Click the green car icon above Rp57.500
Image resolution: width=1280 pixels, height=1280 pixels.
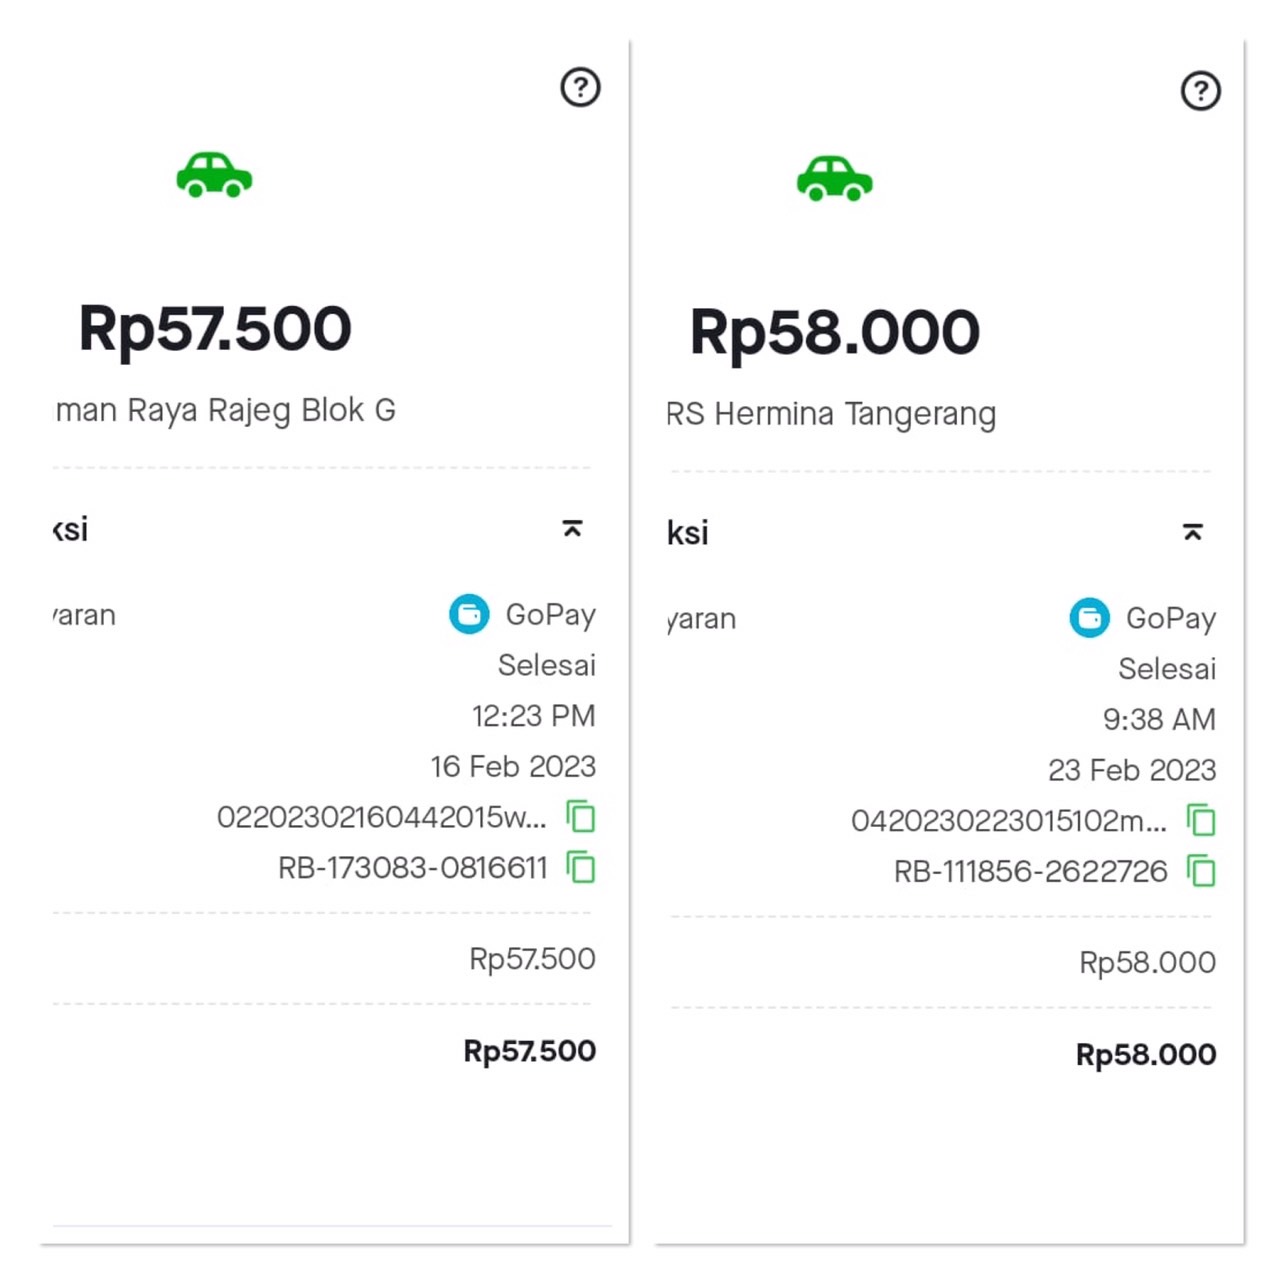point(214,176)
